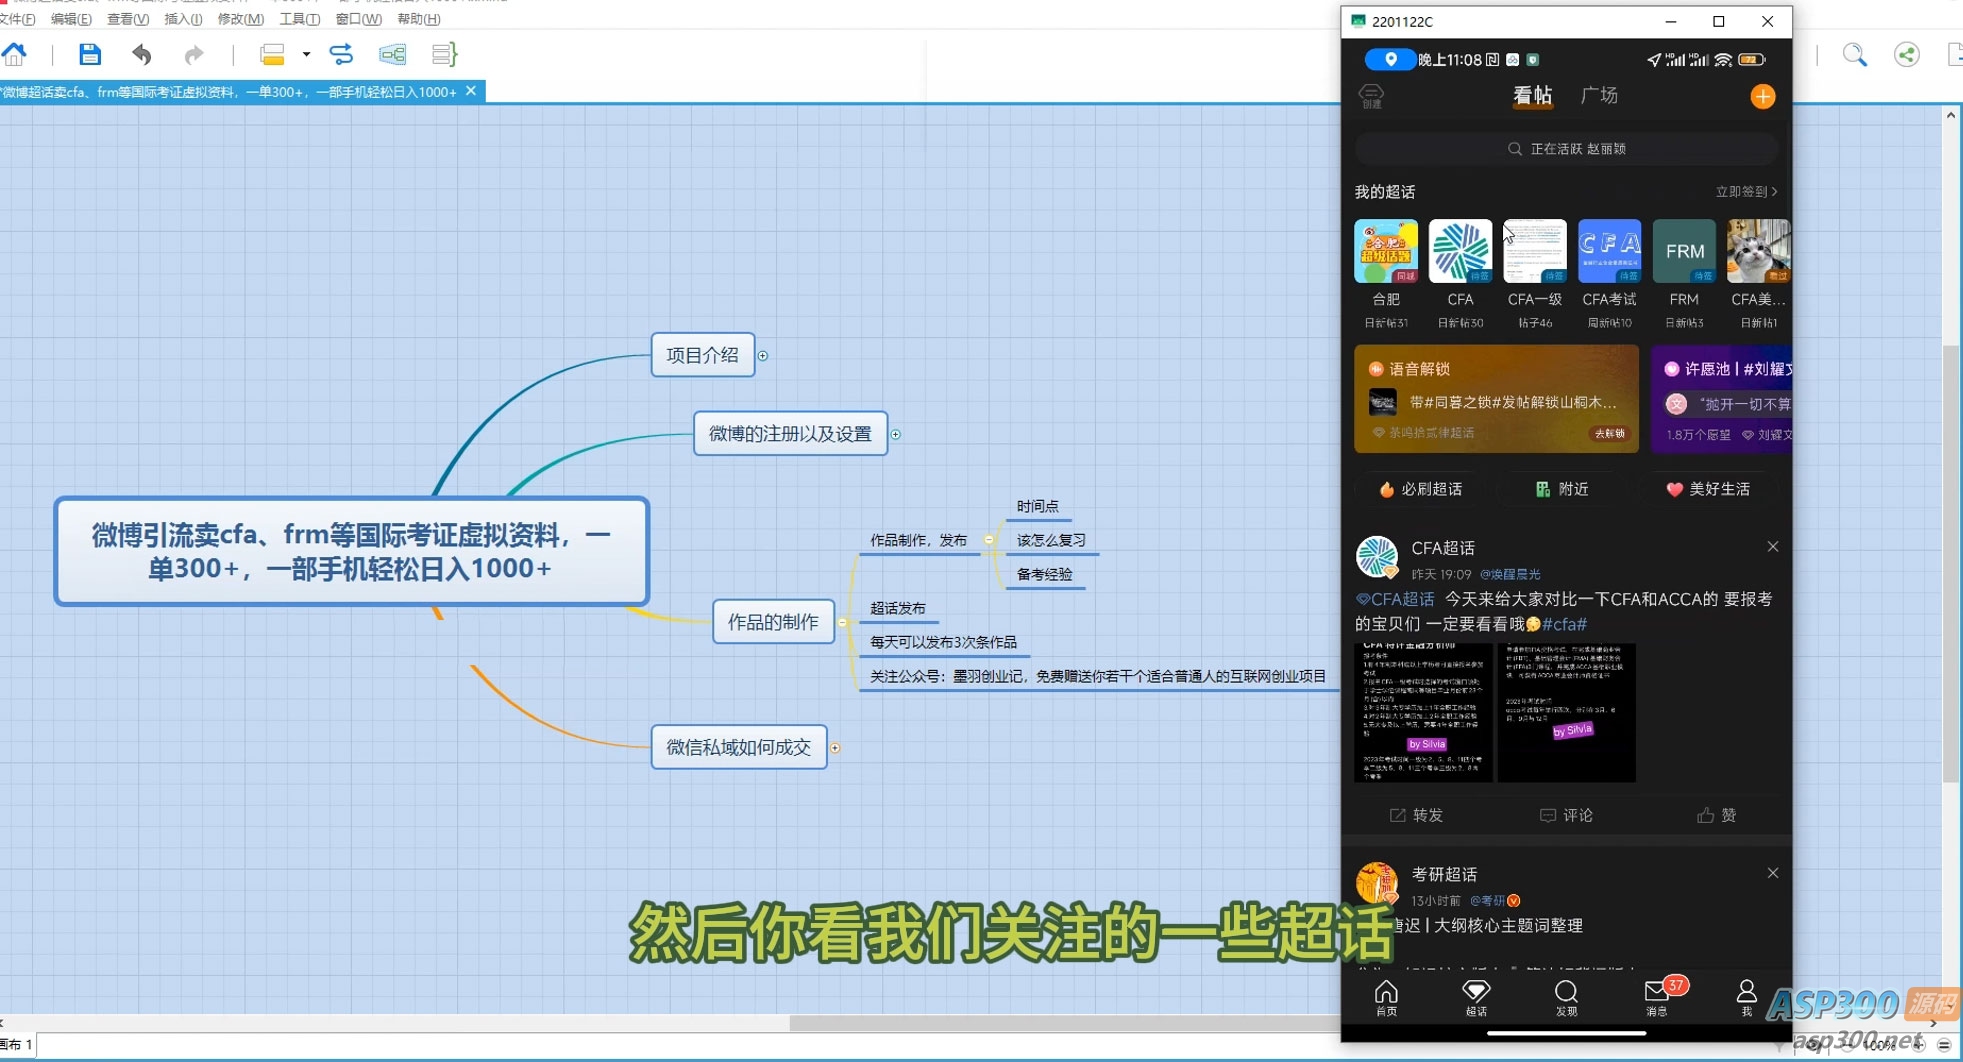Select the 超话发布 subtopic
This screenshot has height=1062, width=1963.
(x=898, y=608)
